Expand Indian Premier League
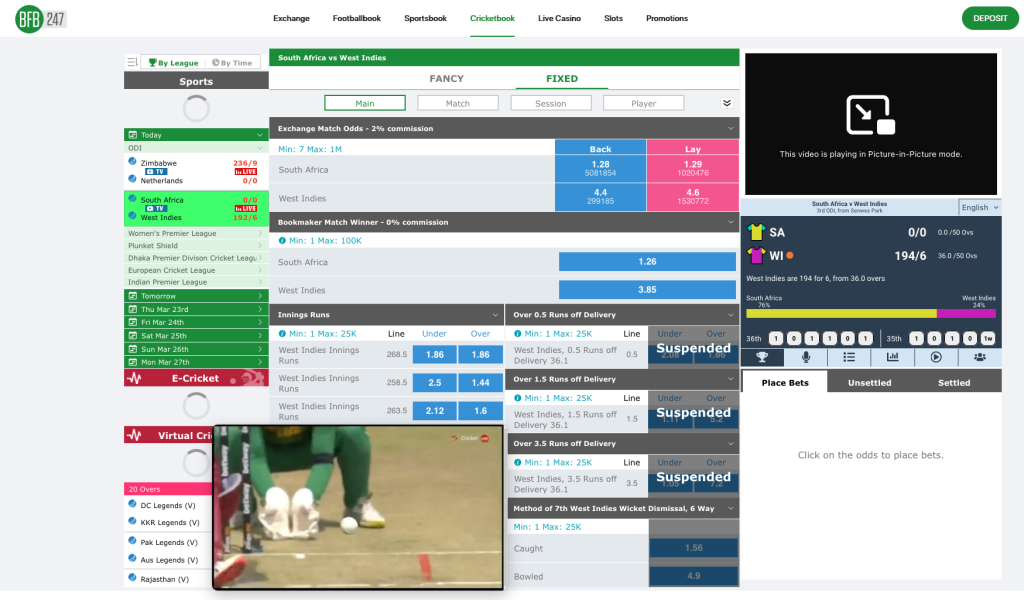 [x=196, y=282]
